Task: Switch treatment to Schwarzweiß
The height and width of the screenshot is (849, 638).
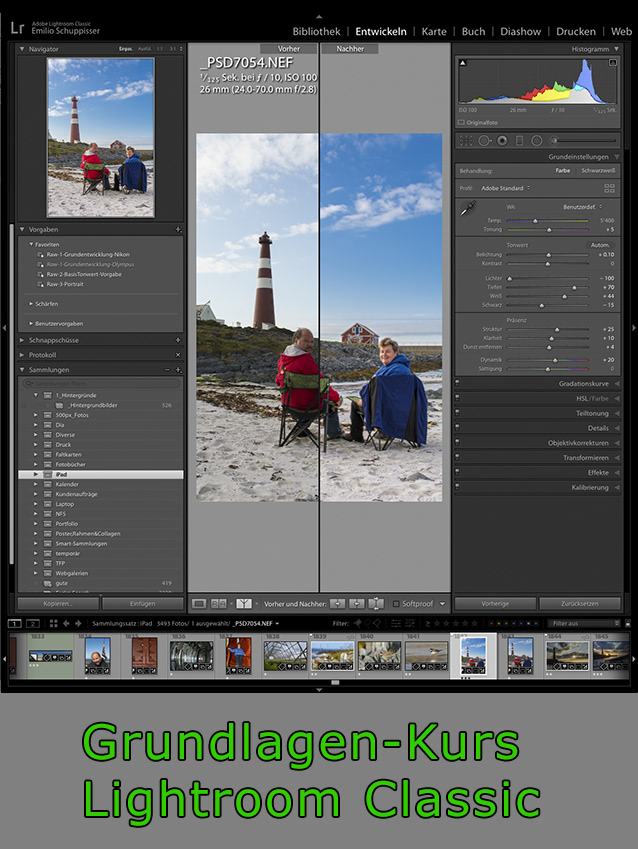Action: (x=598, y=171)
